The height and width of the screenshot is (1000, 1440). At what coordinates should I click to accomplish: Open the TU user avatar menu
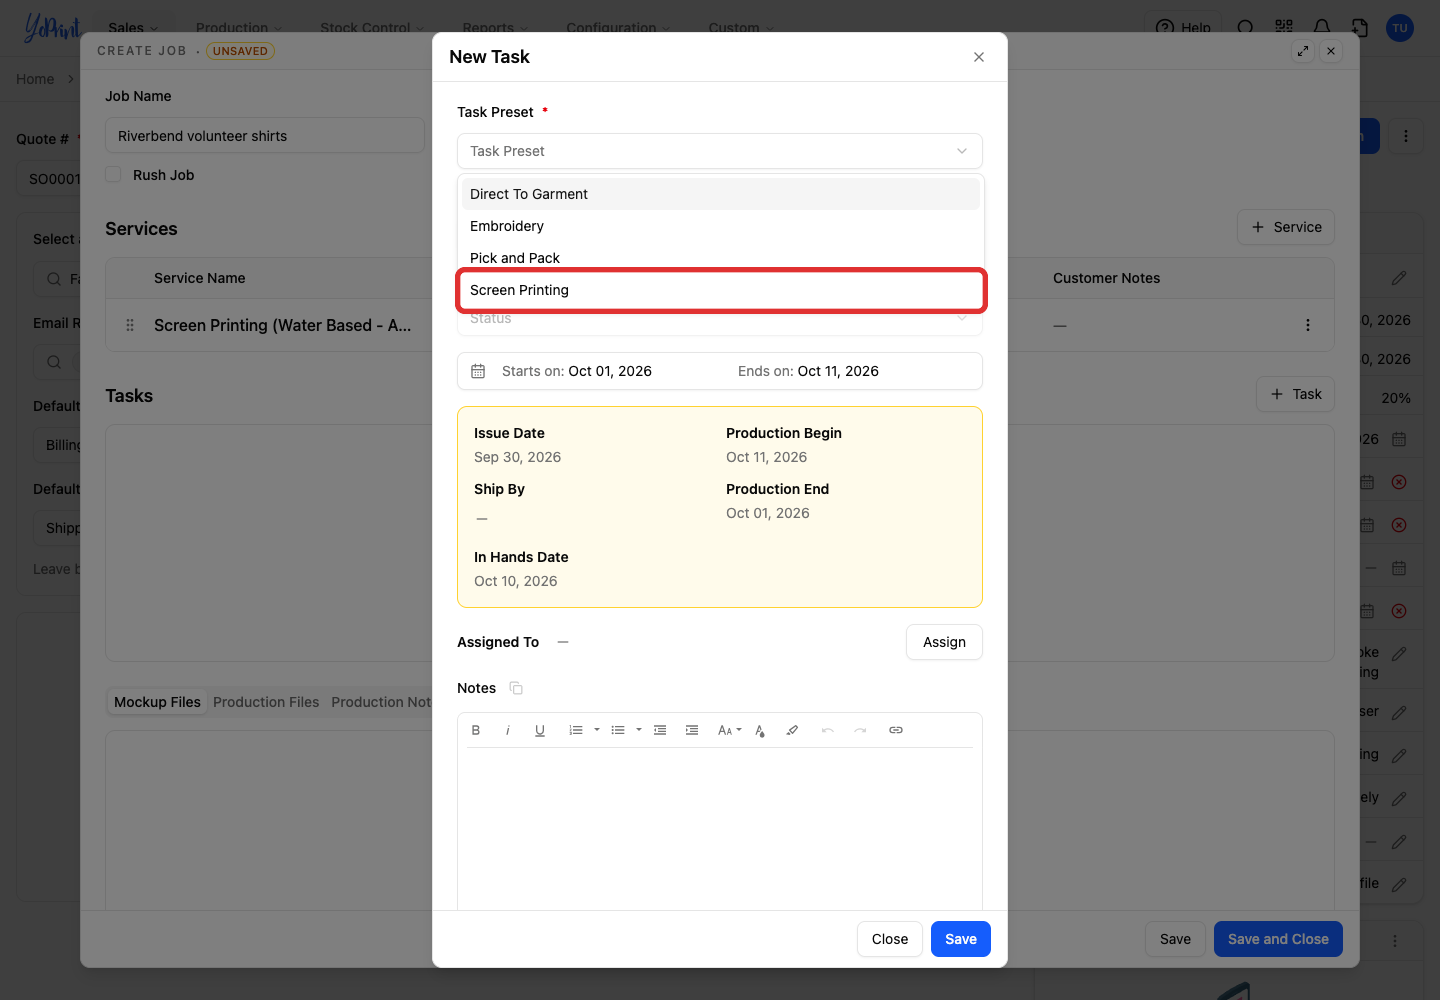(1400, 28)
